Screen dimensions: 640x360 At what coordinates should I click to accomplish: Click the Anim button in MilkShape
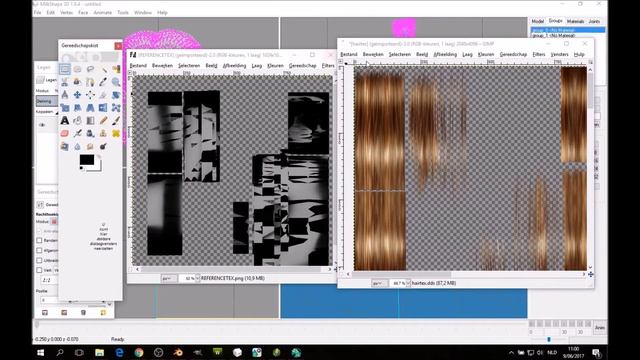tap(600, 328)
